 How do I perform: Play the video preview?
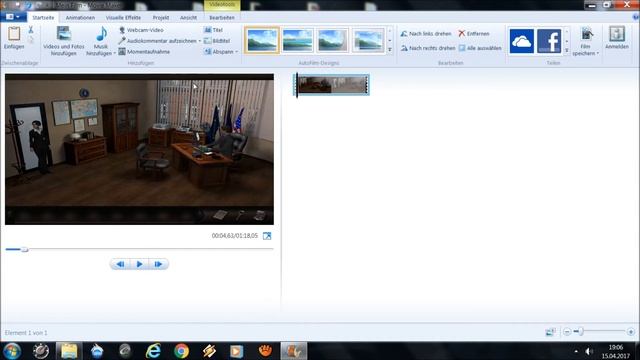click(139, 264)
